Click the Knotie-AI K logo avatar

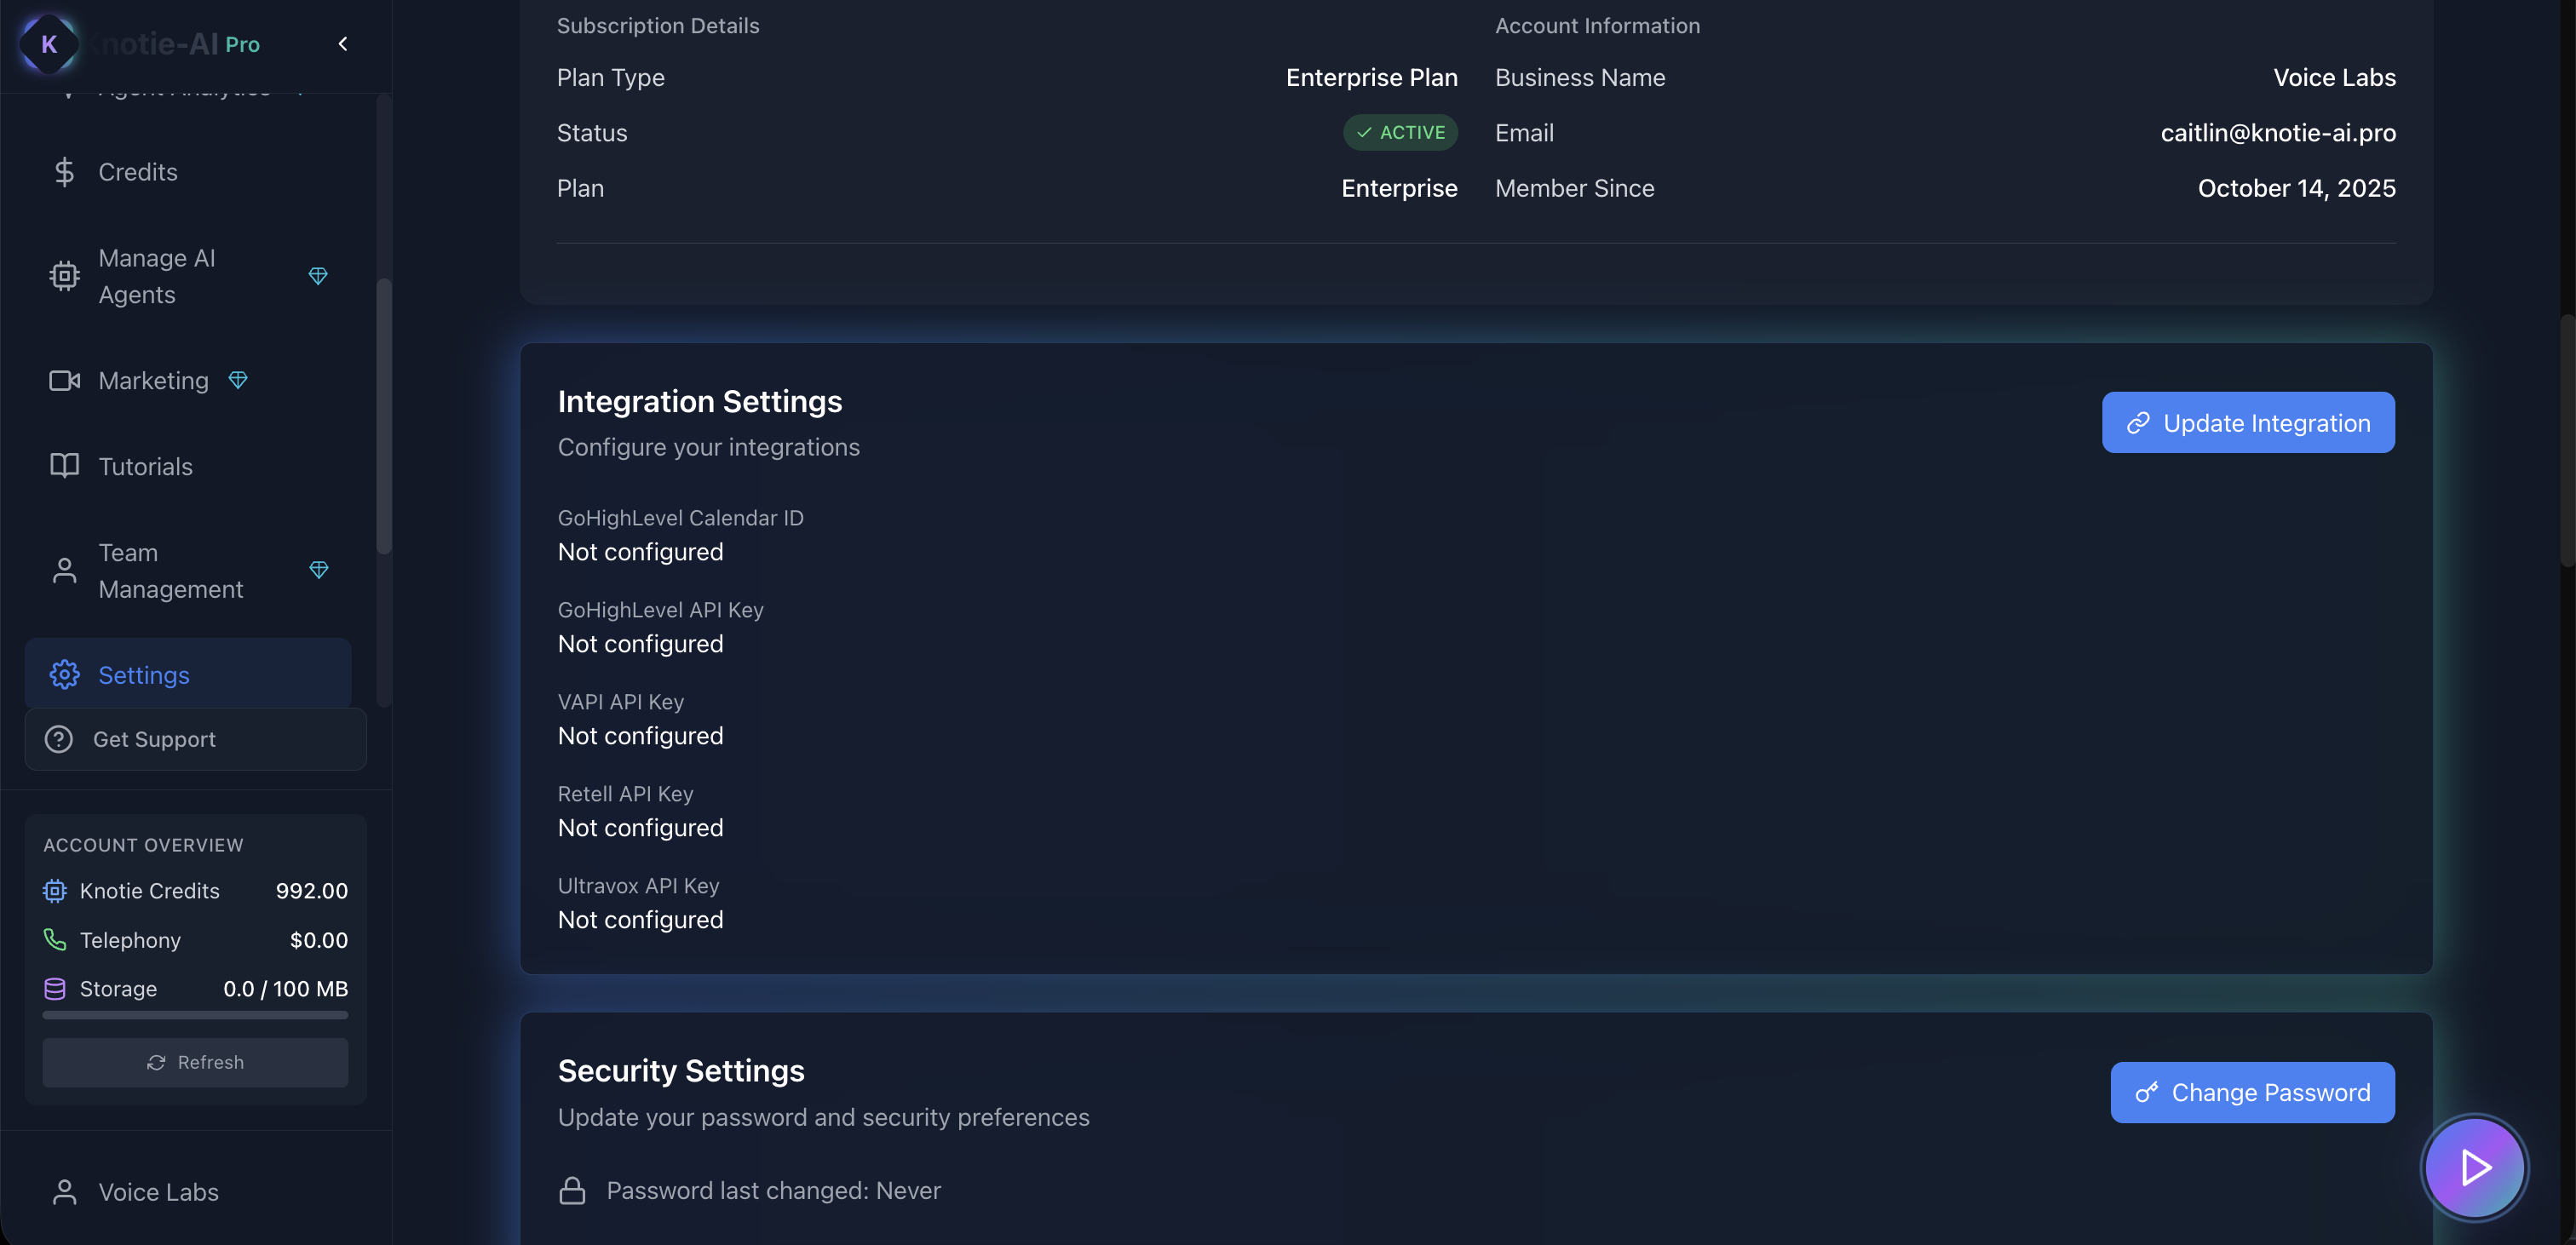coord(48,44)
